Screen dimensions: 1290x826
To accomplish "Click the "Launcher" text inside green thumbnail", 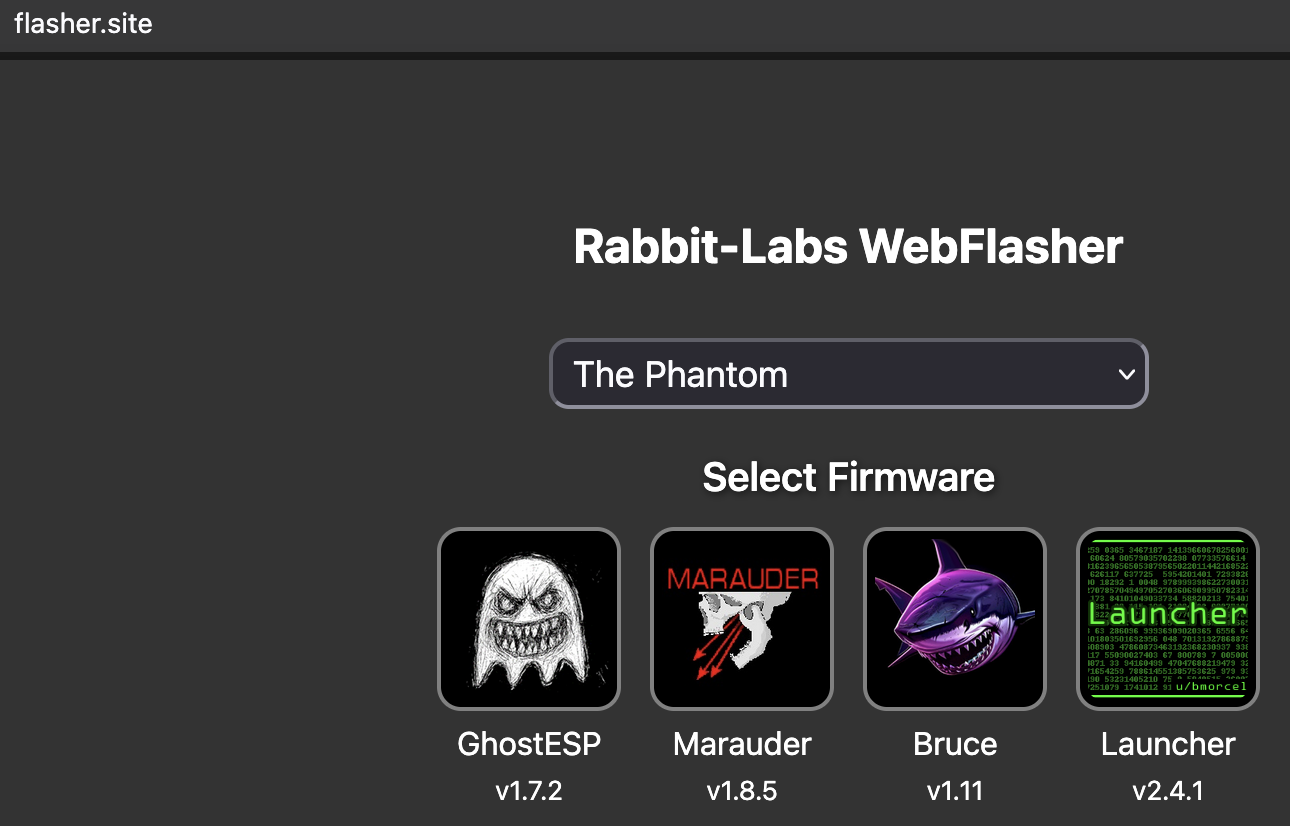I will (x=1168, y=613).
